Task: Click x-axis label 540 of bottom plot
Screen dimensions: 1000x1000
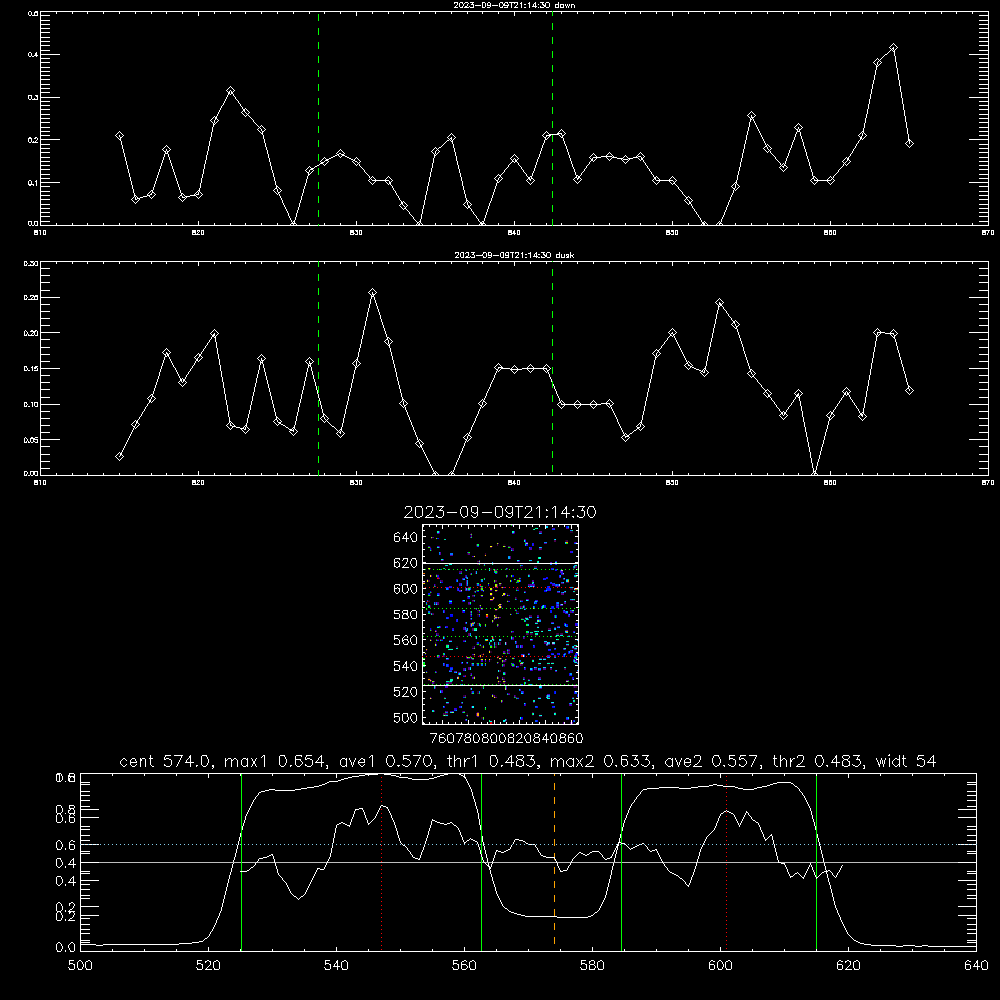Action: (x=336, y=966)
